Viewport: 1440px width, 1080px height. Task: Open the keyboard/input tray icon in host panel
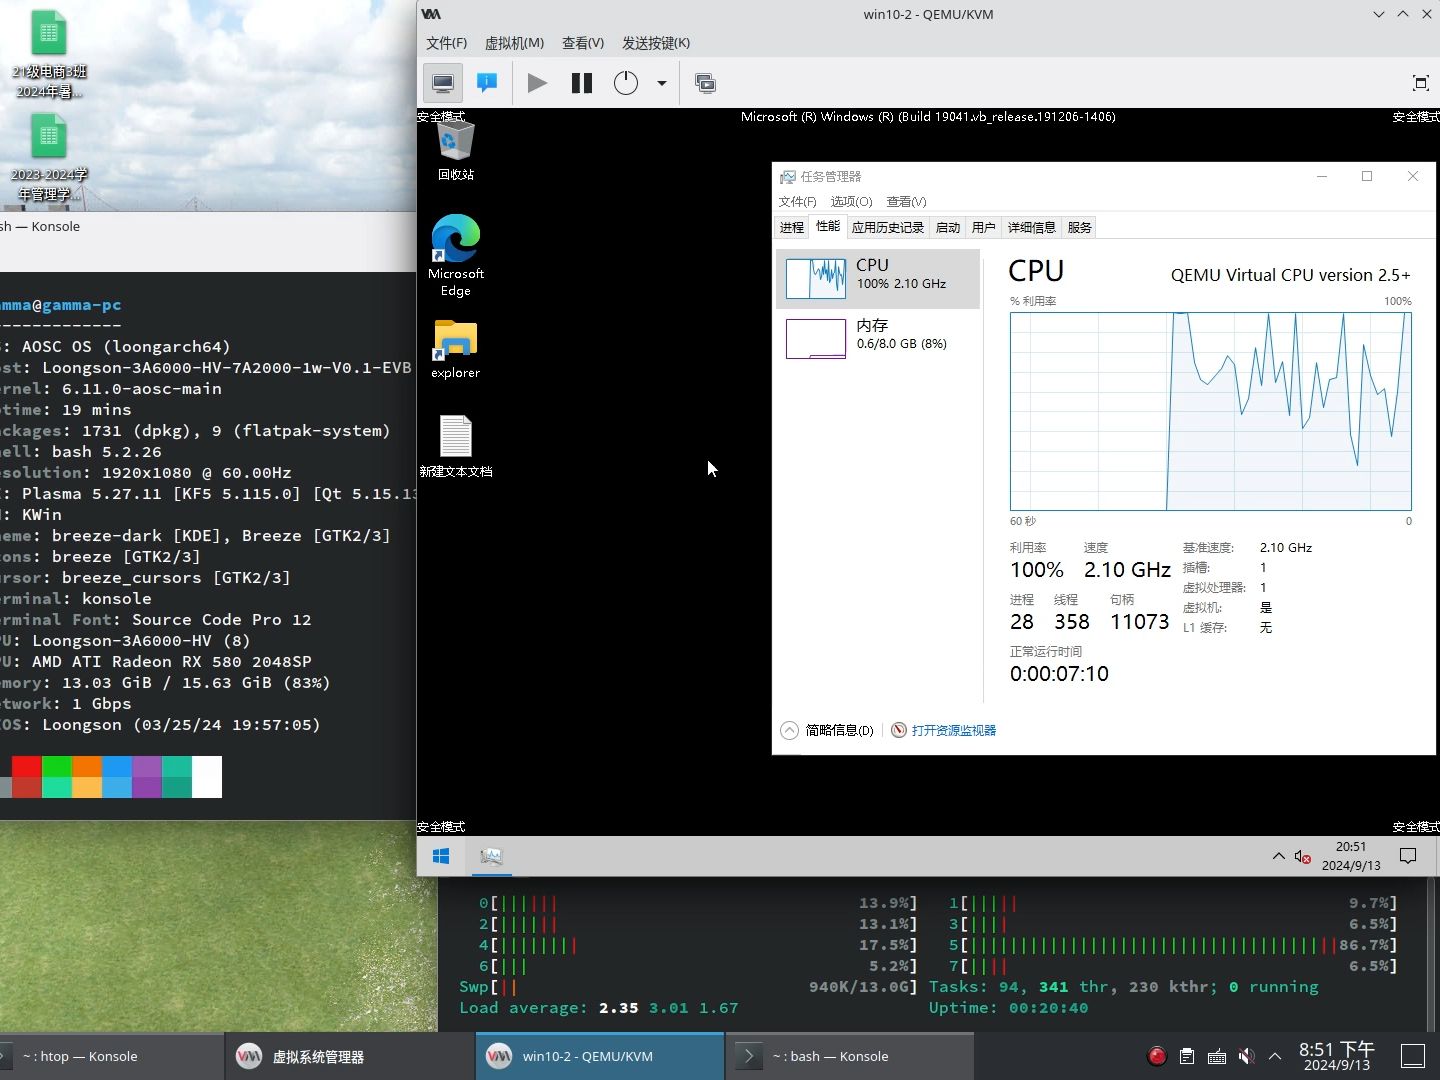click(x=1217, y=1056)
